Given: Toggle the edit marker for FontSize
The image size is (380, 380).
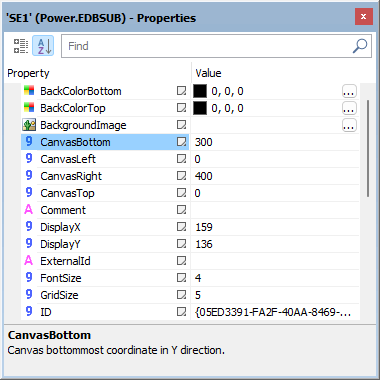Looking at the screenshot, I should pos(181,278).
